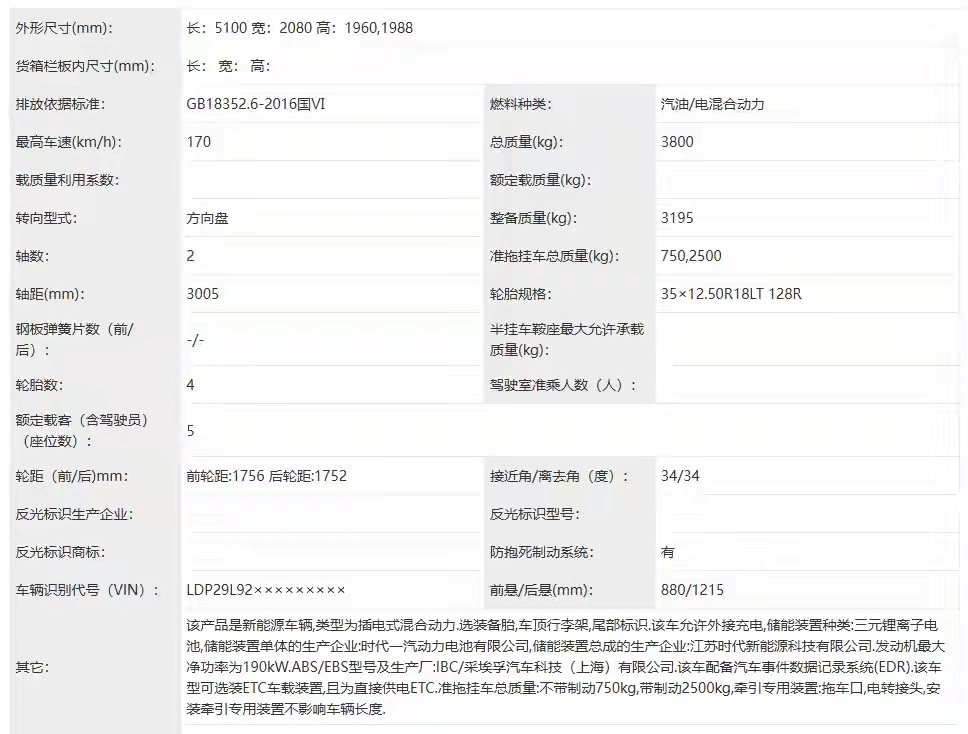The image size is (968, 734).
Task: Click the 反光标识商标 label
Action: coord(60,552)
